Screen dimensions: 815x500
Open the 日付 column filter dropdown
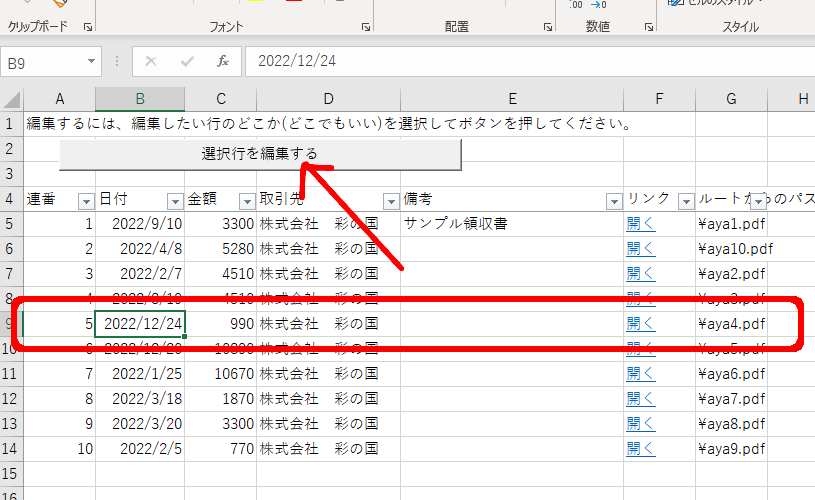tap(175, 201)
